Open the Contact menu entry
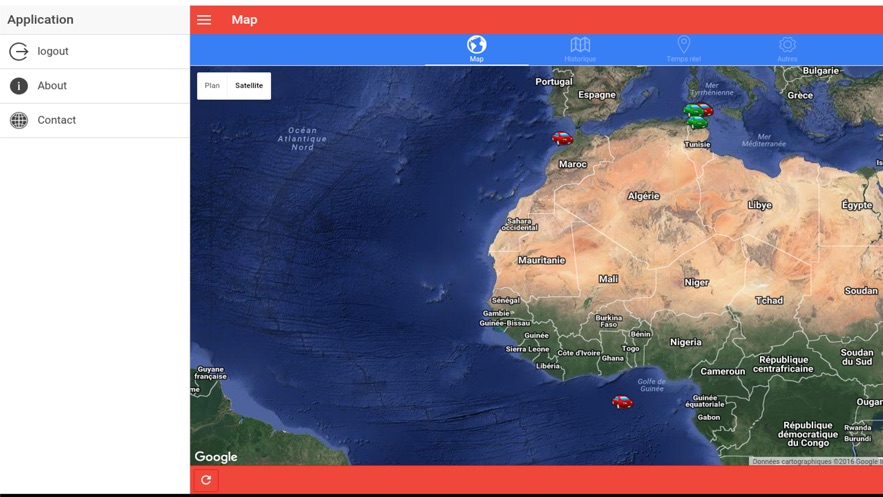Viewport: 883px width, 497px height. tap(95, 120)
